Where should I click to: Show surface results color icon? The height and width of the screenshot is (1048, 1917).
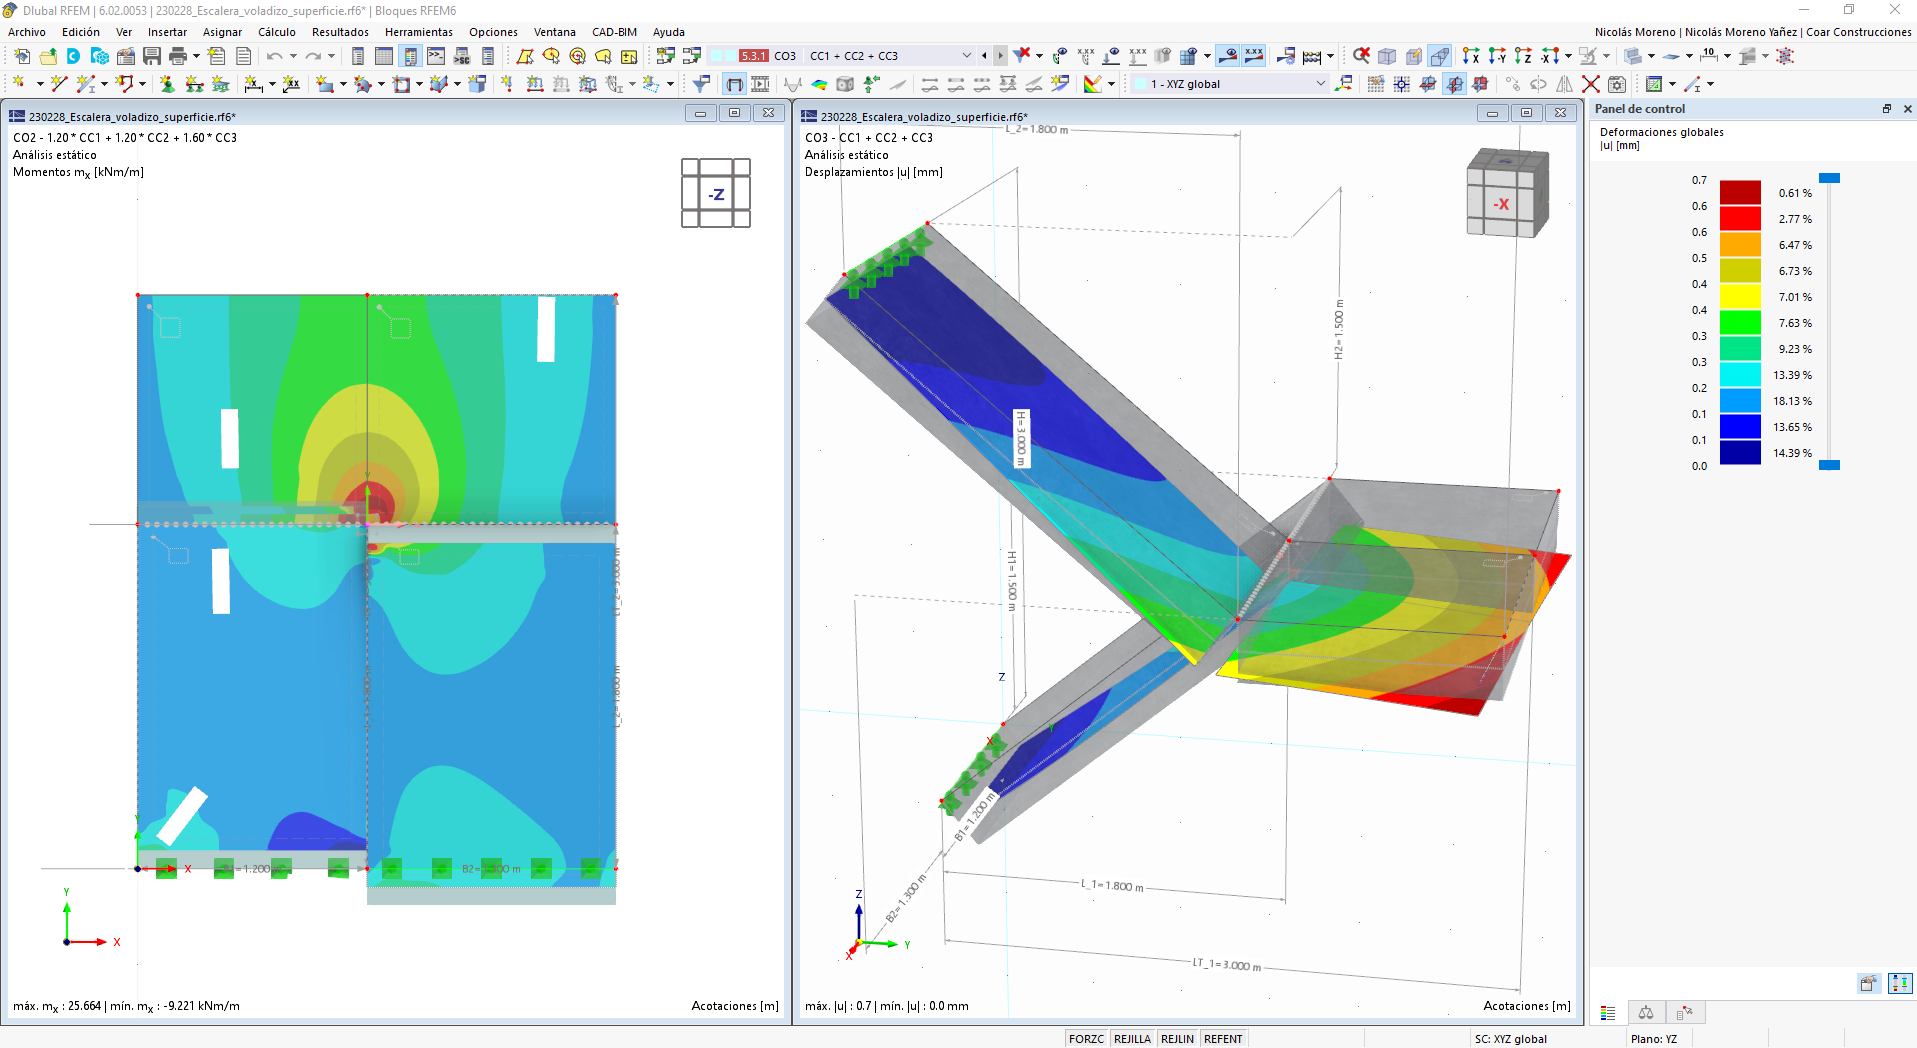coord(819,84)
